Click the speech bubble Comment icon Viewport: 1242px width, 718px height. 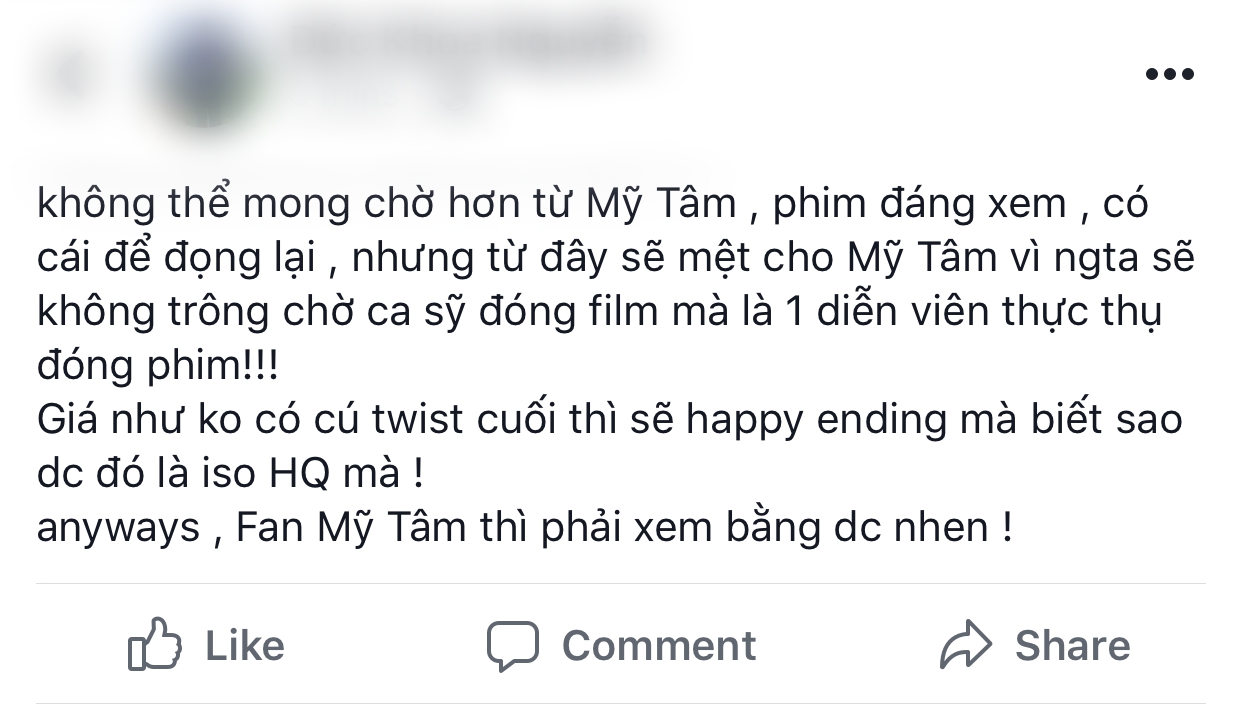click(x=513, y=645)
